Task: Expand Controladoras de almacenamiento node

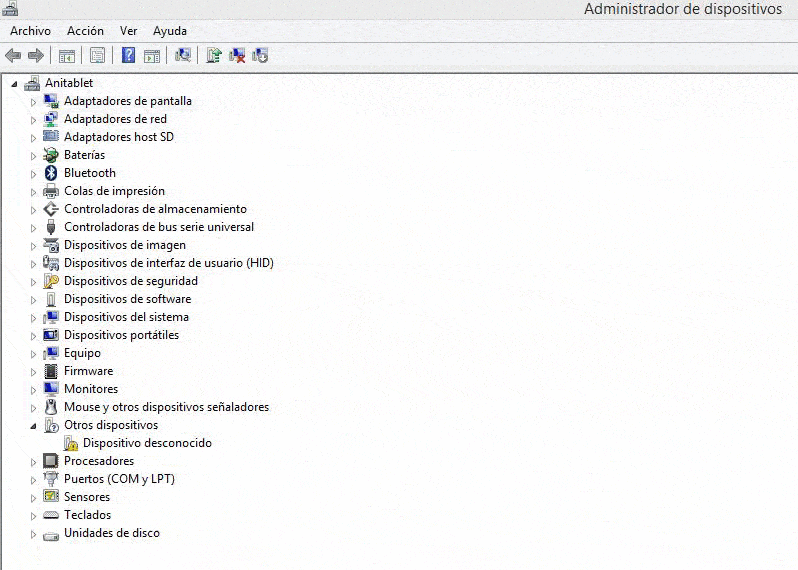Action: click(33, 210)
